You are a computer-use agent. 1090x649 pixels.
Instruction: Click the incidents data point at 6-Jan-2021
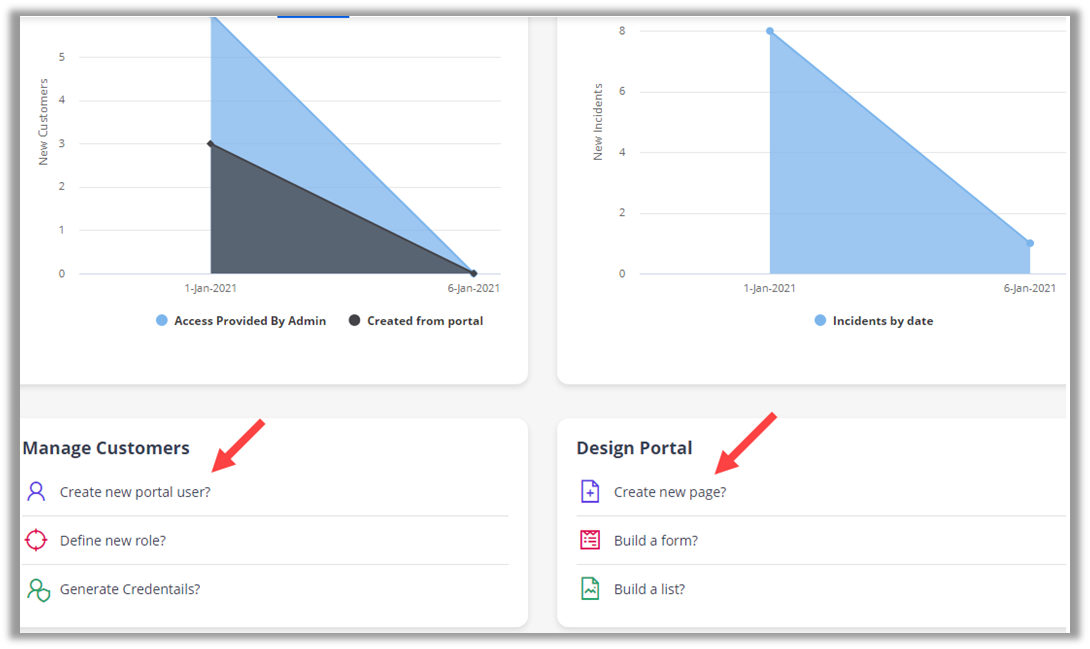coord(1029,243)
